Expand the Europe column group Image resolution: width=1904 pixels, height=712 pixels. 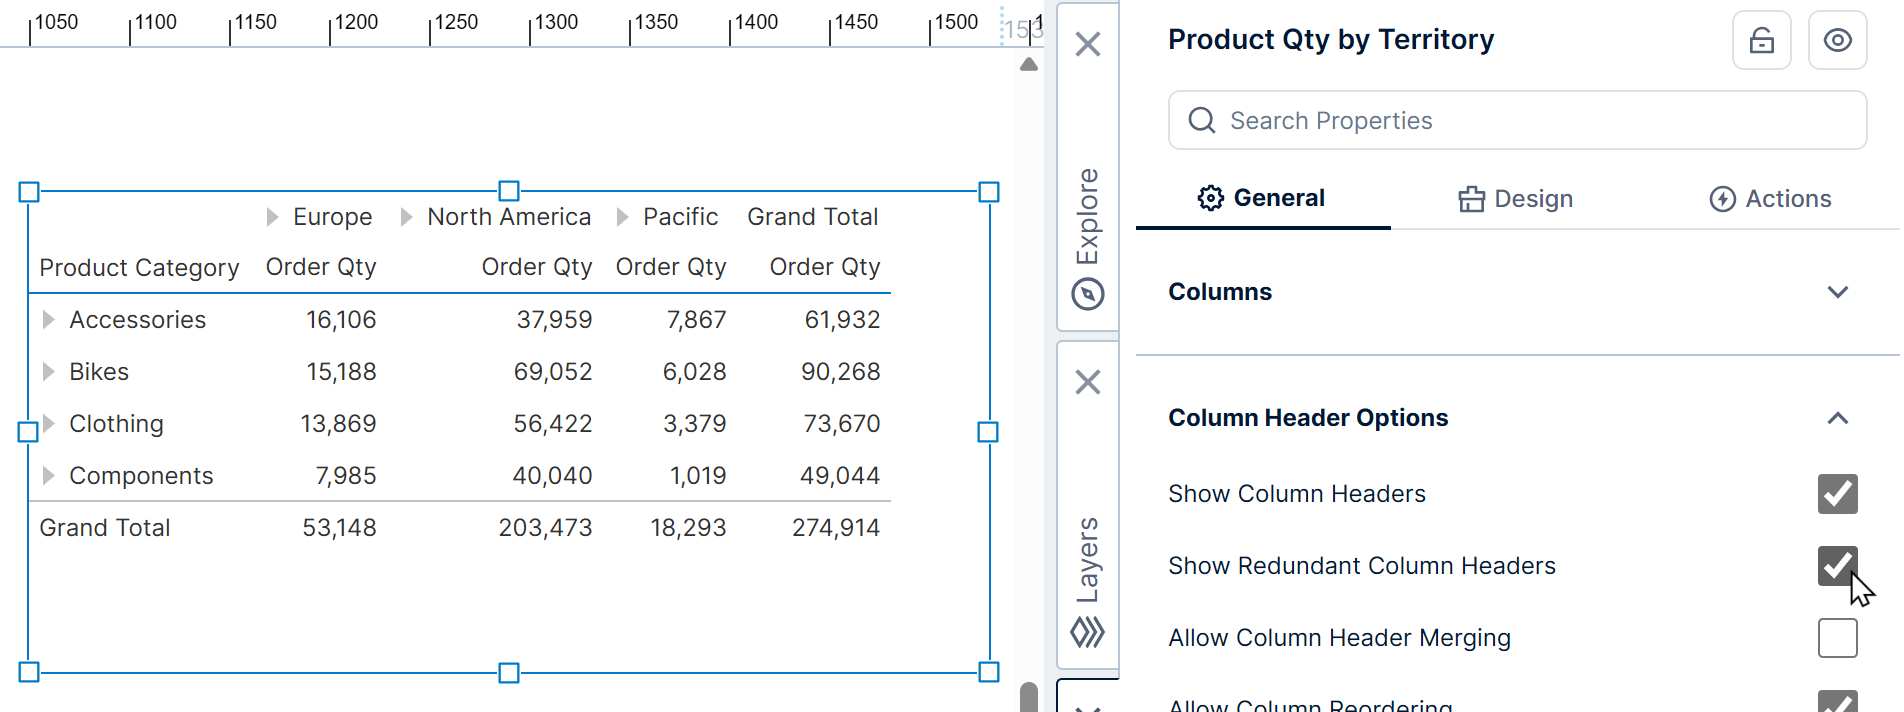pos(272,217)
